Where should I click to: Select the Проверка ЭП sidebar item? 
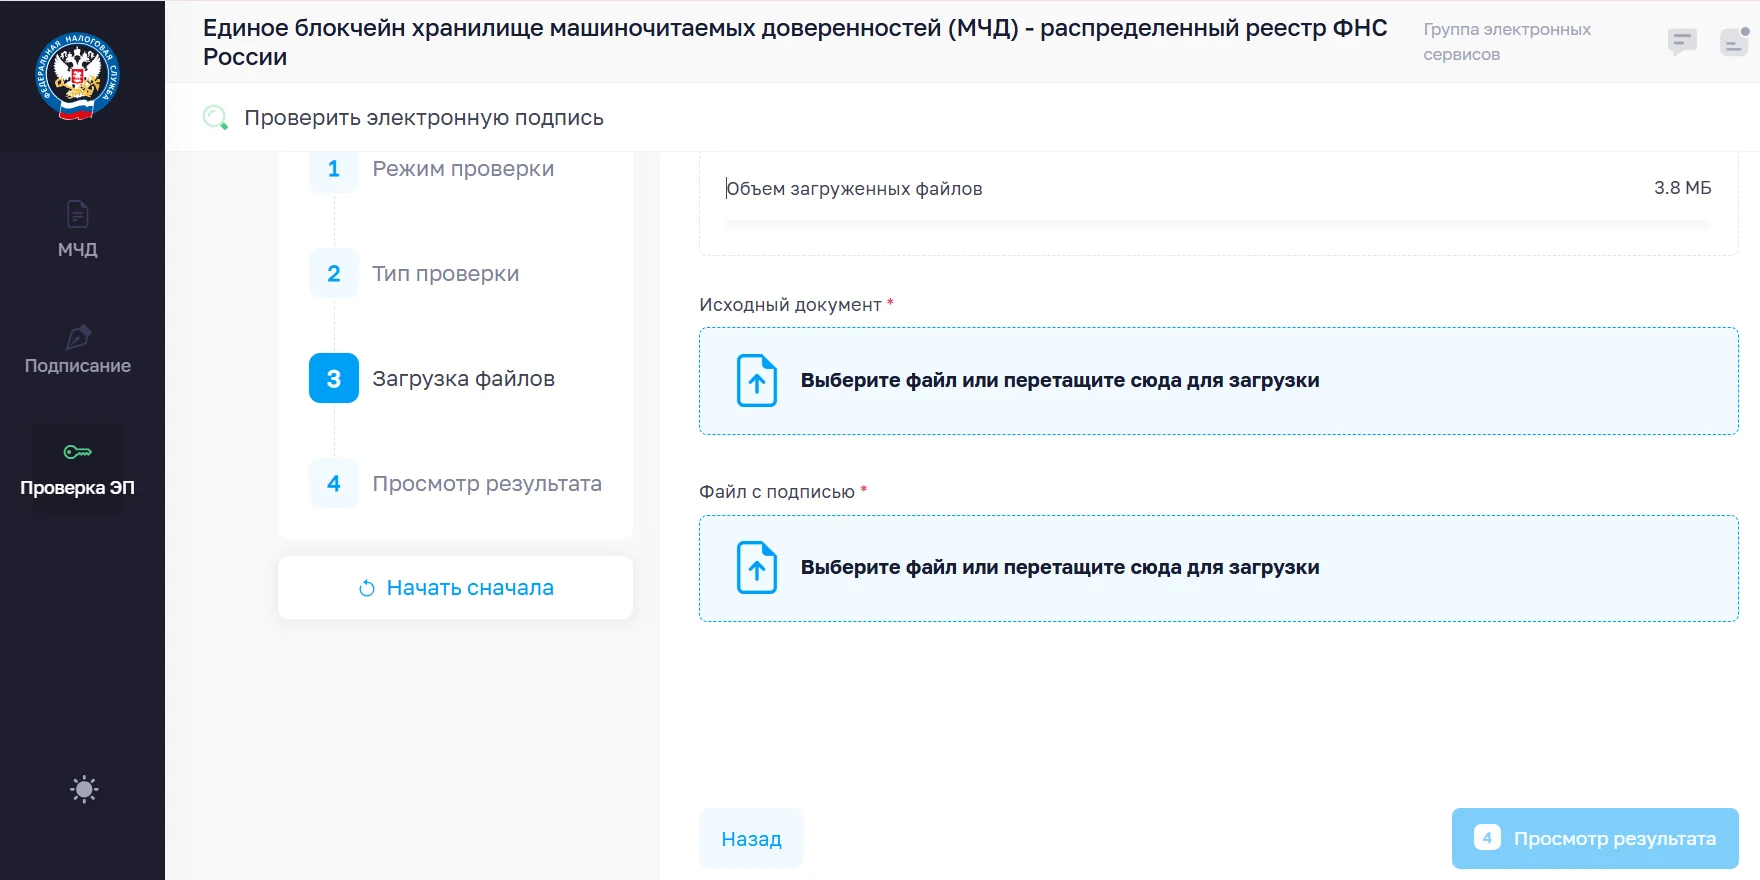pos(78,470)
